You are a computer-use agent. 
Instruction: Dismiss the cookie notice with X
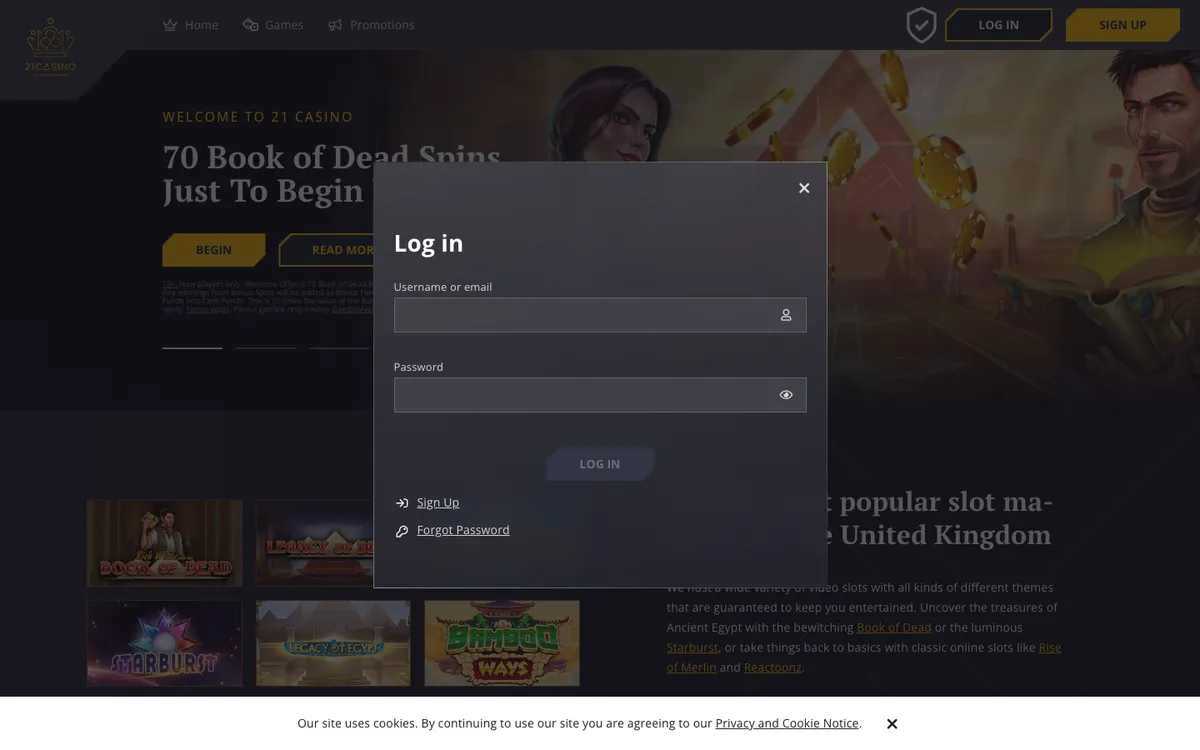point(892,724)
